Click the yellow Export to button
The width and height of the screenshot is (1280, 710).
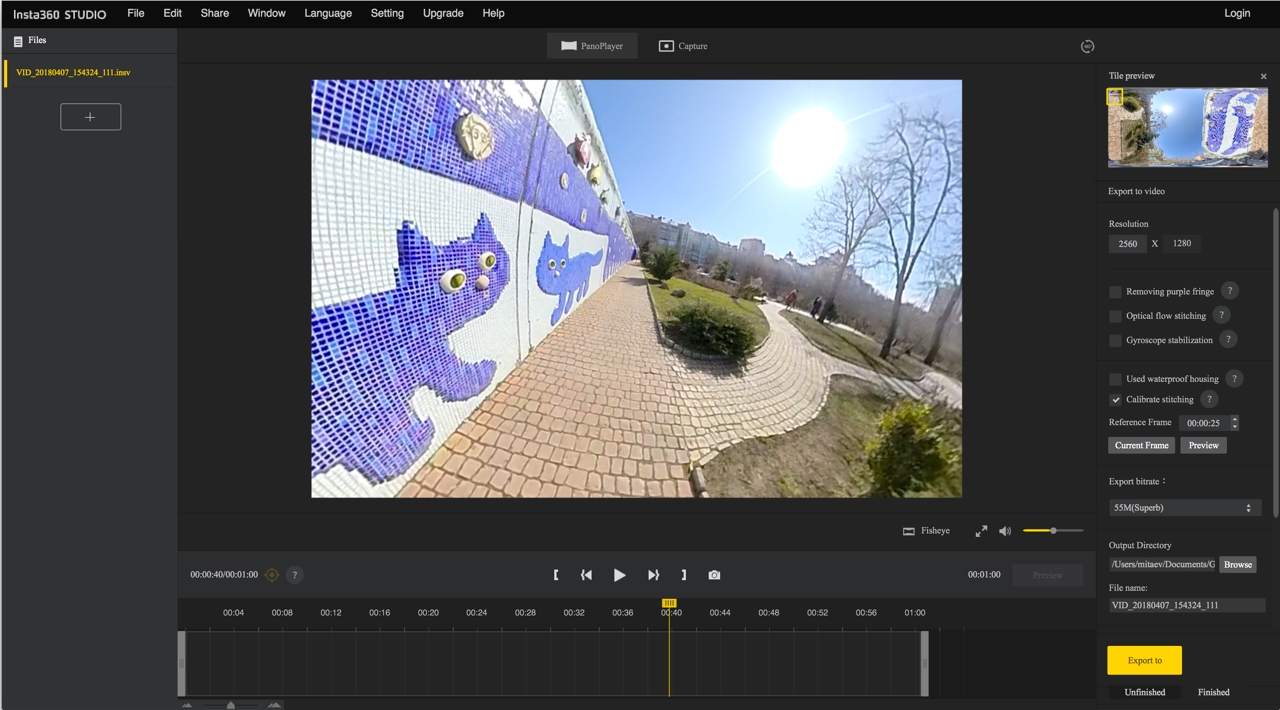click(1144, 660)
